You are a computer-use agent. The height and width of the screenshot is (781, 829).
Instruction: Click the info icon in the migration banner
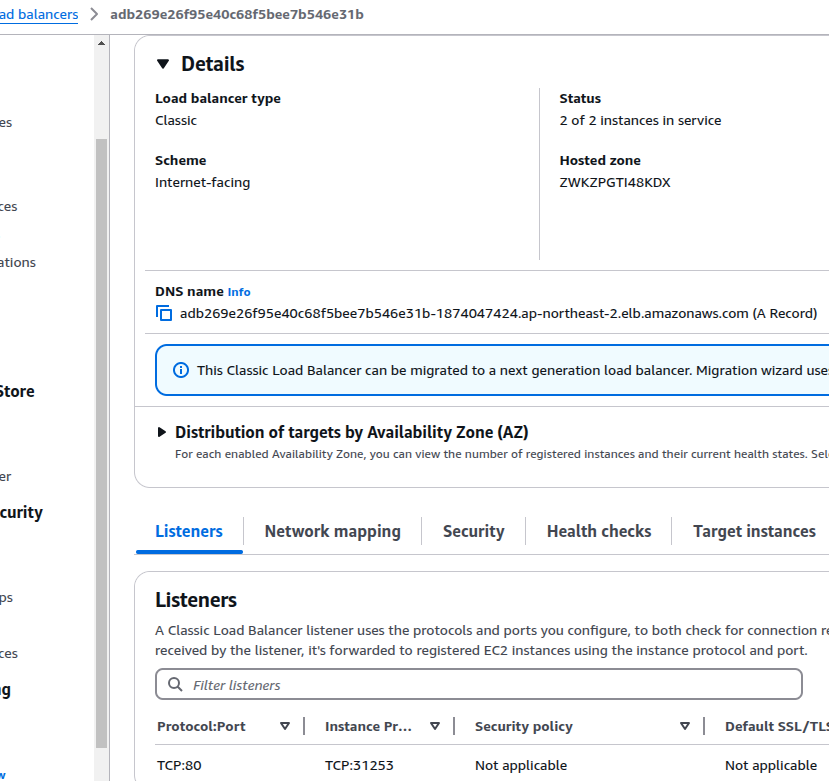181,370
